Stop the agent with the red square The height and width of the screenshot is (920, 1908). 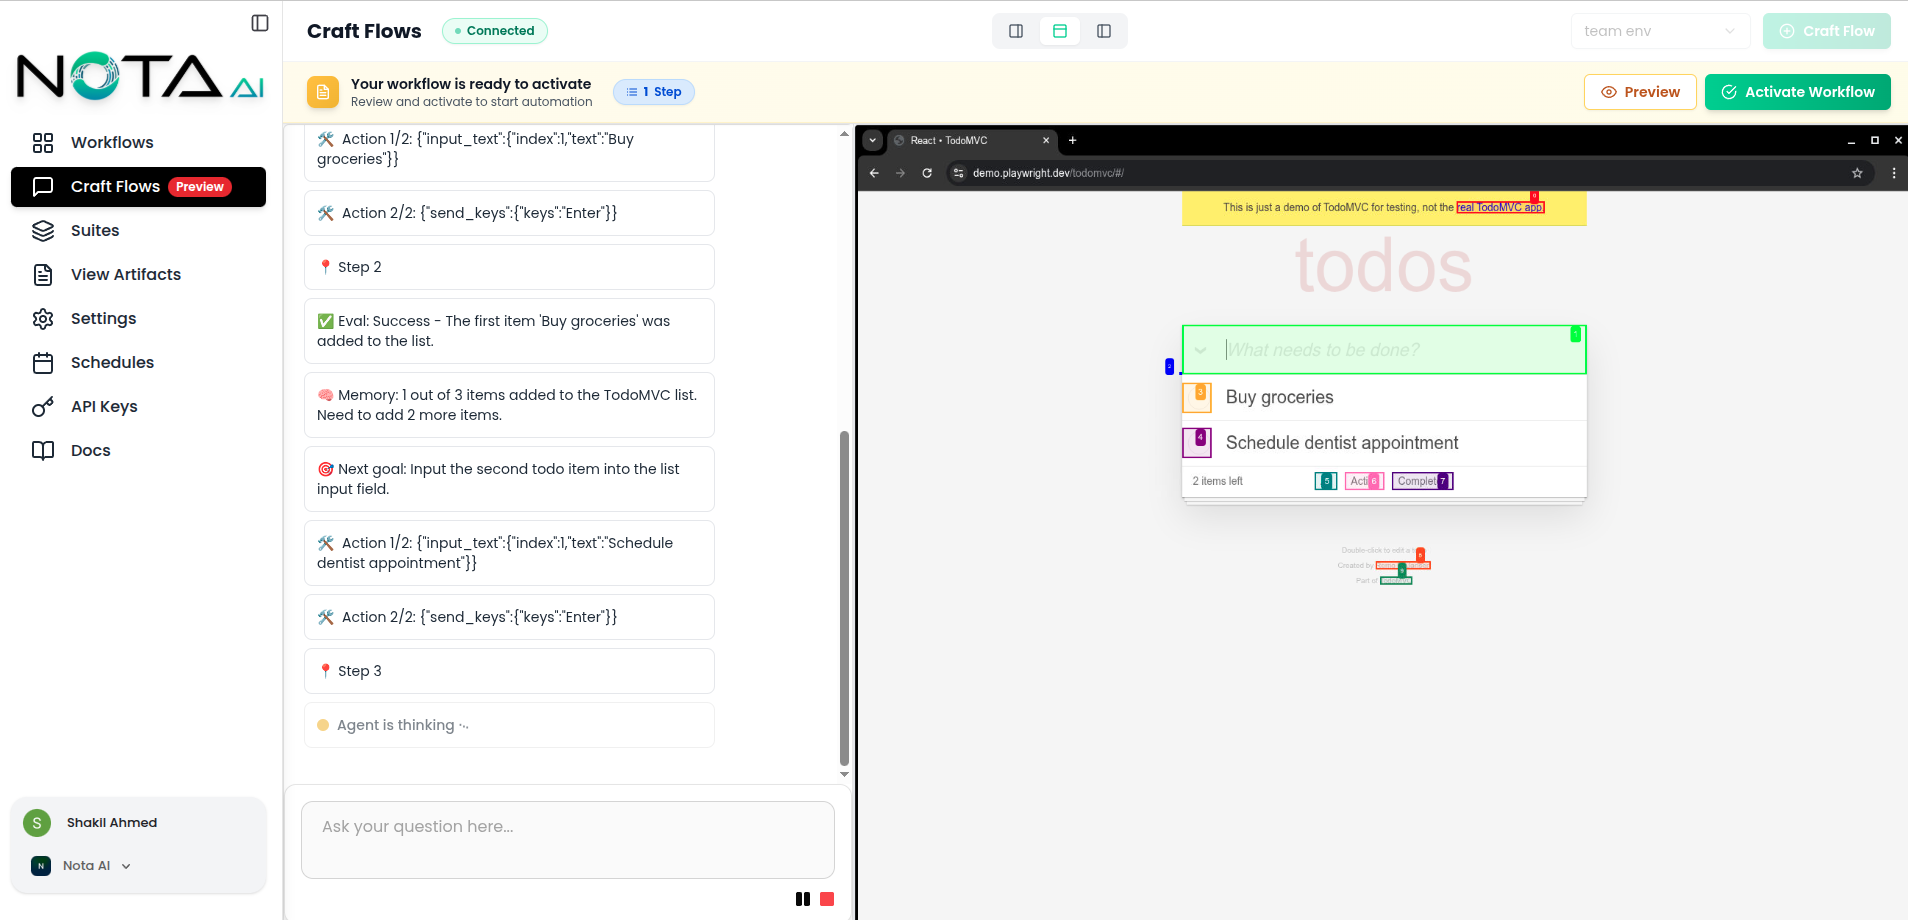[x=827, y=898]
